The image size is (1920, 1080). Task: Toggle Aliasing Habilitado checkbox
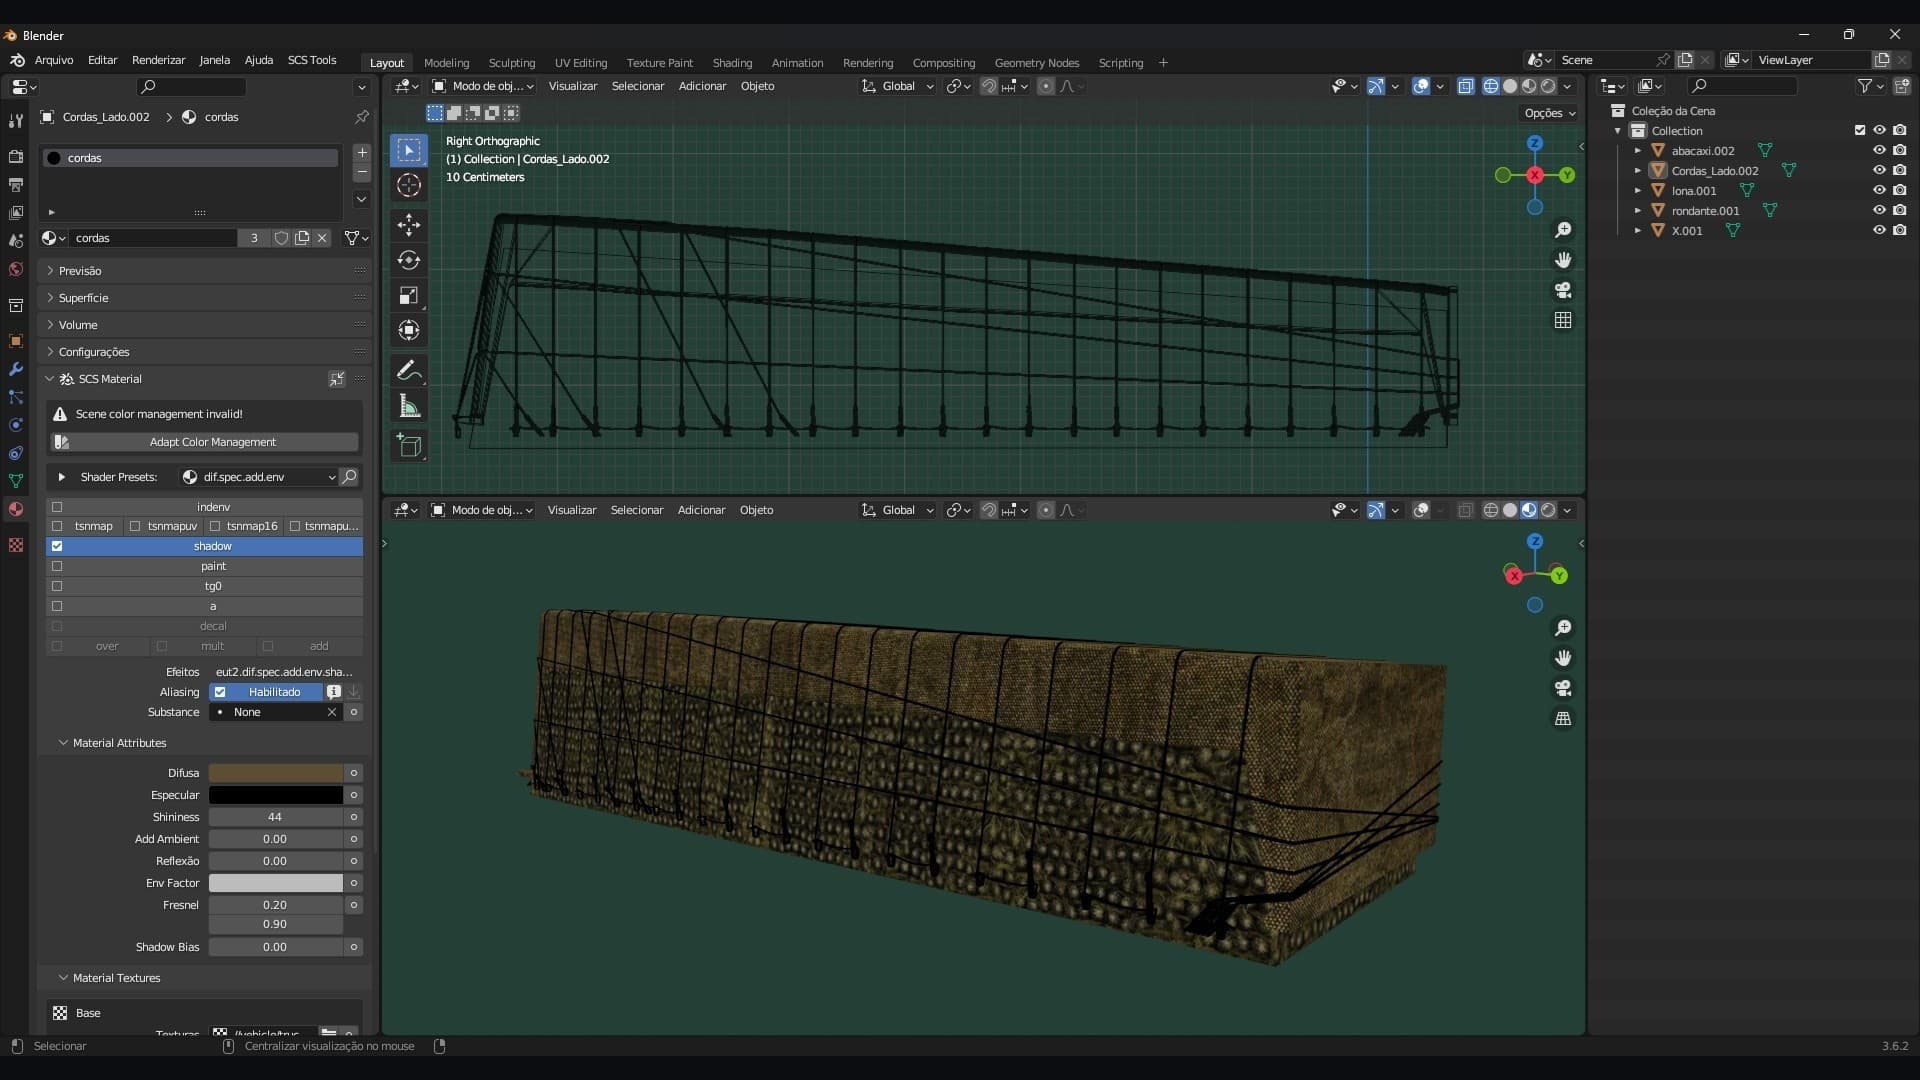coord(220,692)
